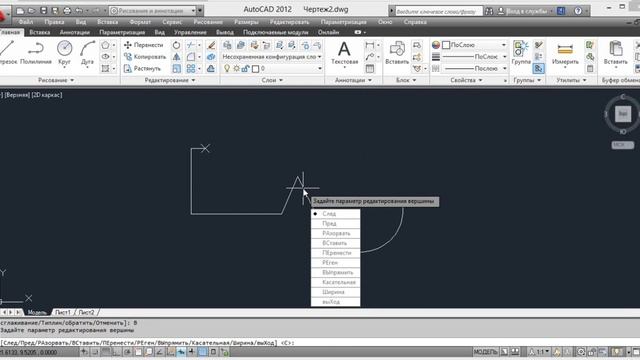Toggle group selection in Группы panel
The image size is (640, 360).
[x=539, y=69]
